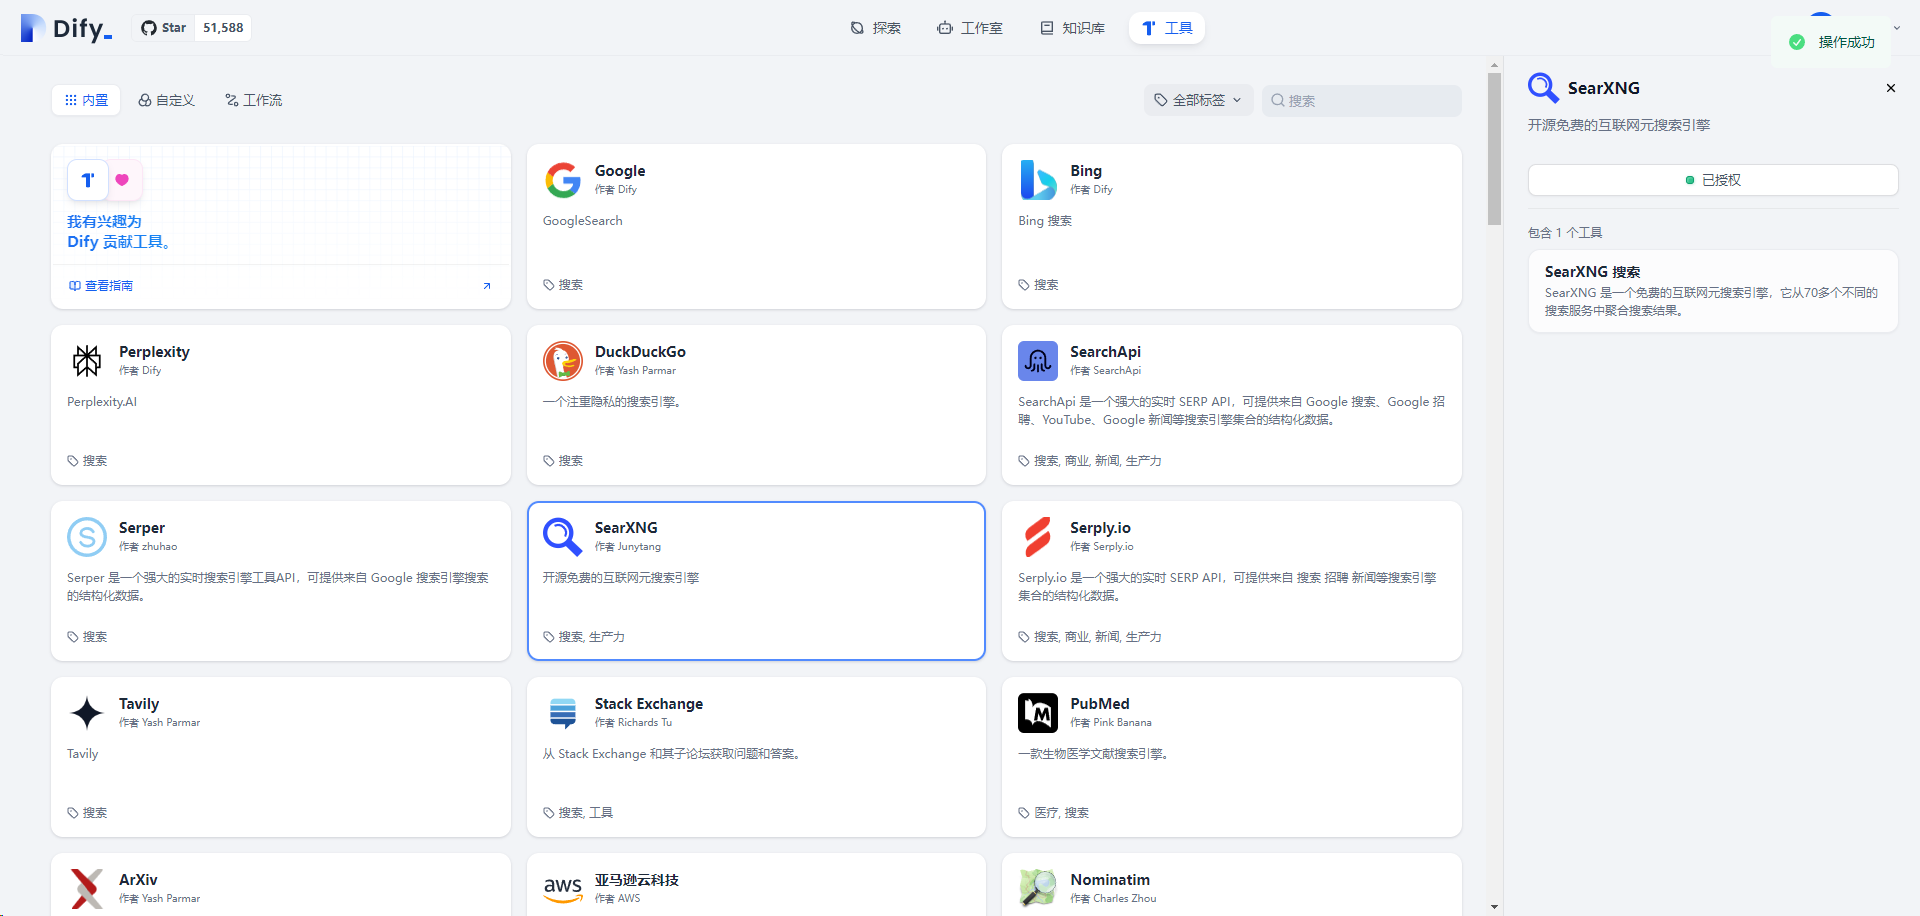Open the GitHub Star badge
The height and width of the screenshot is (916, 1920).
pyautogui.click(x=192, y=28)
